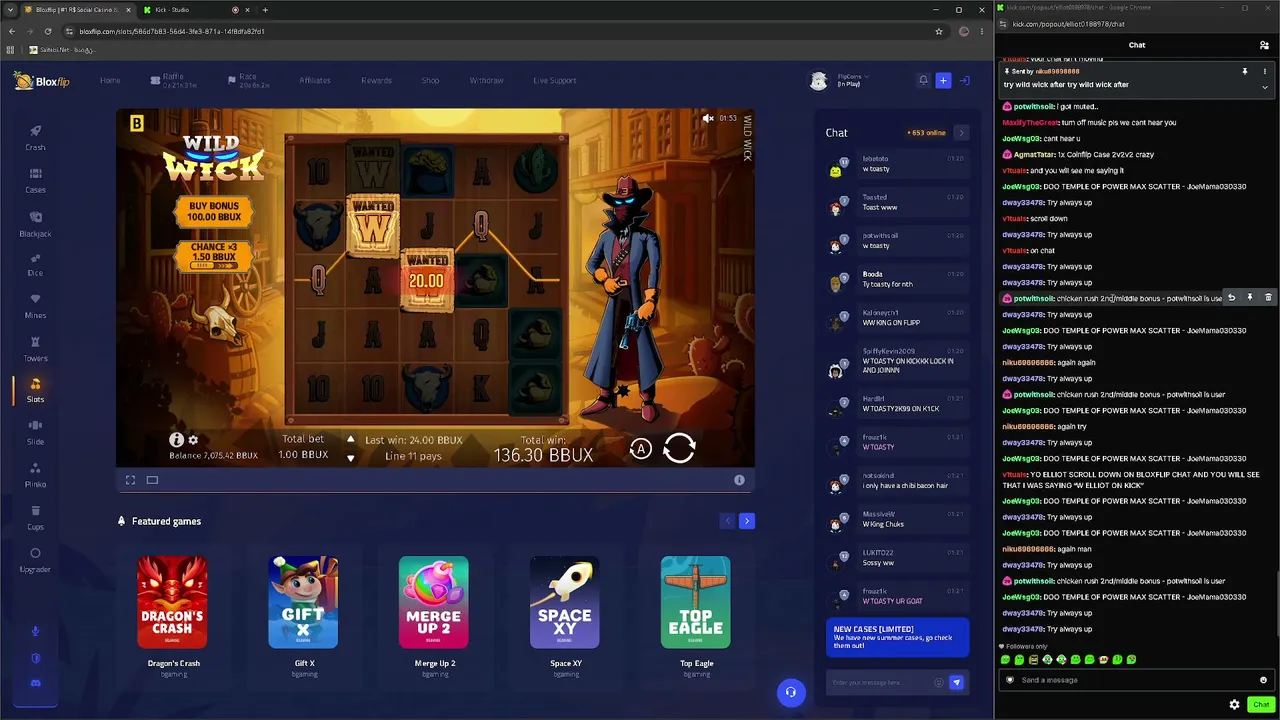Click the Kick 'Send a message' field

(1137, 680)
